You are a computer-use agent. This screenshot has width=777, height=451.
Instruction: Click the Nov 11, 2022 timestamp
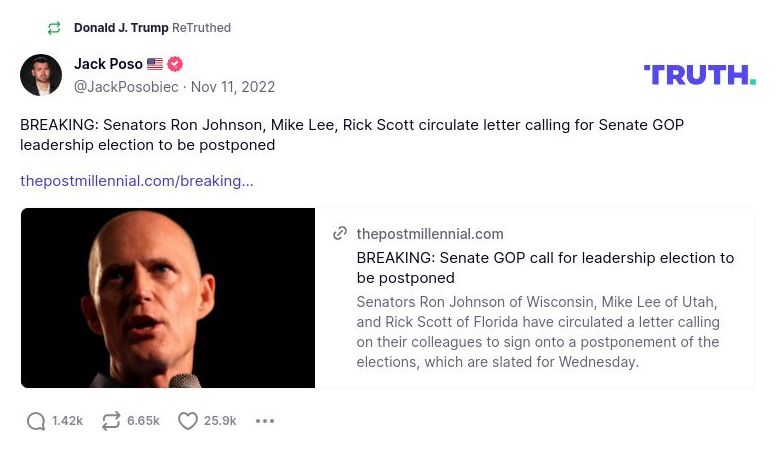[232, 87]
